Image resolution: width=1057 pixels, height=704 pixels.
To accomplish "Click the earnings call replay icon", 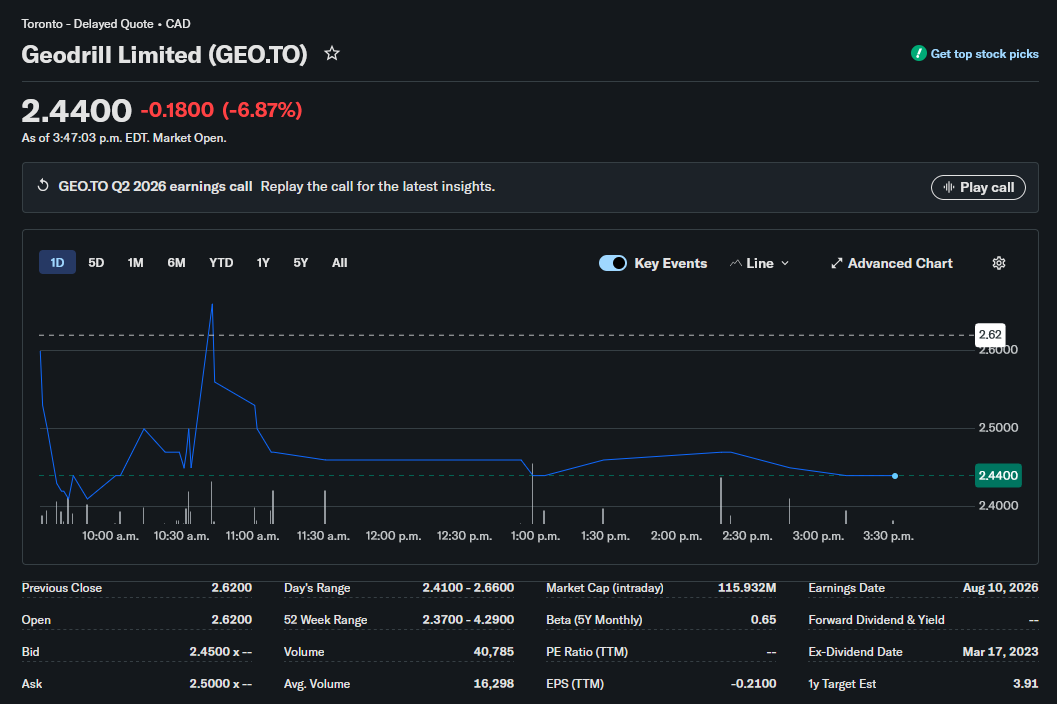I will pyautogui.click(x=43, y=185).
